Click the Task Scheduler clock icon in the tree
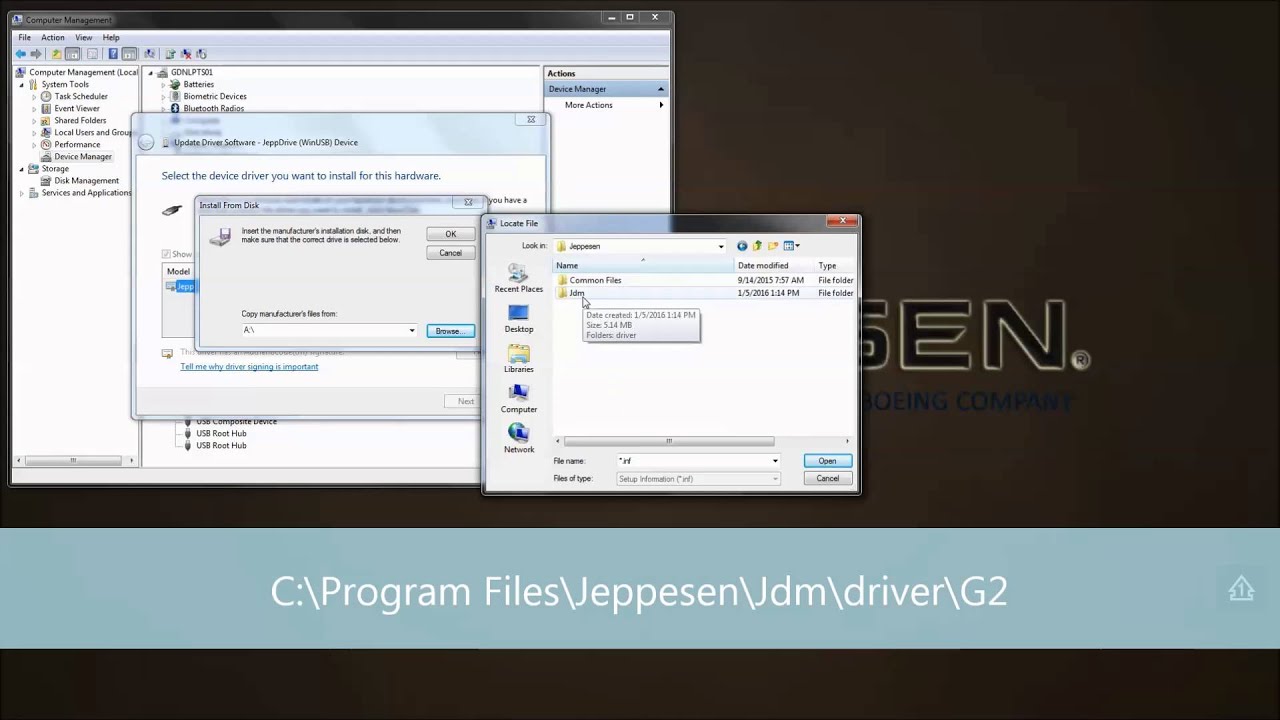Screen dimensions: 1280x720 click(46, 96)
